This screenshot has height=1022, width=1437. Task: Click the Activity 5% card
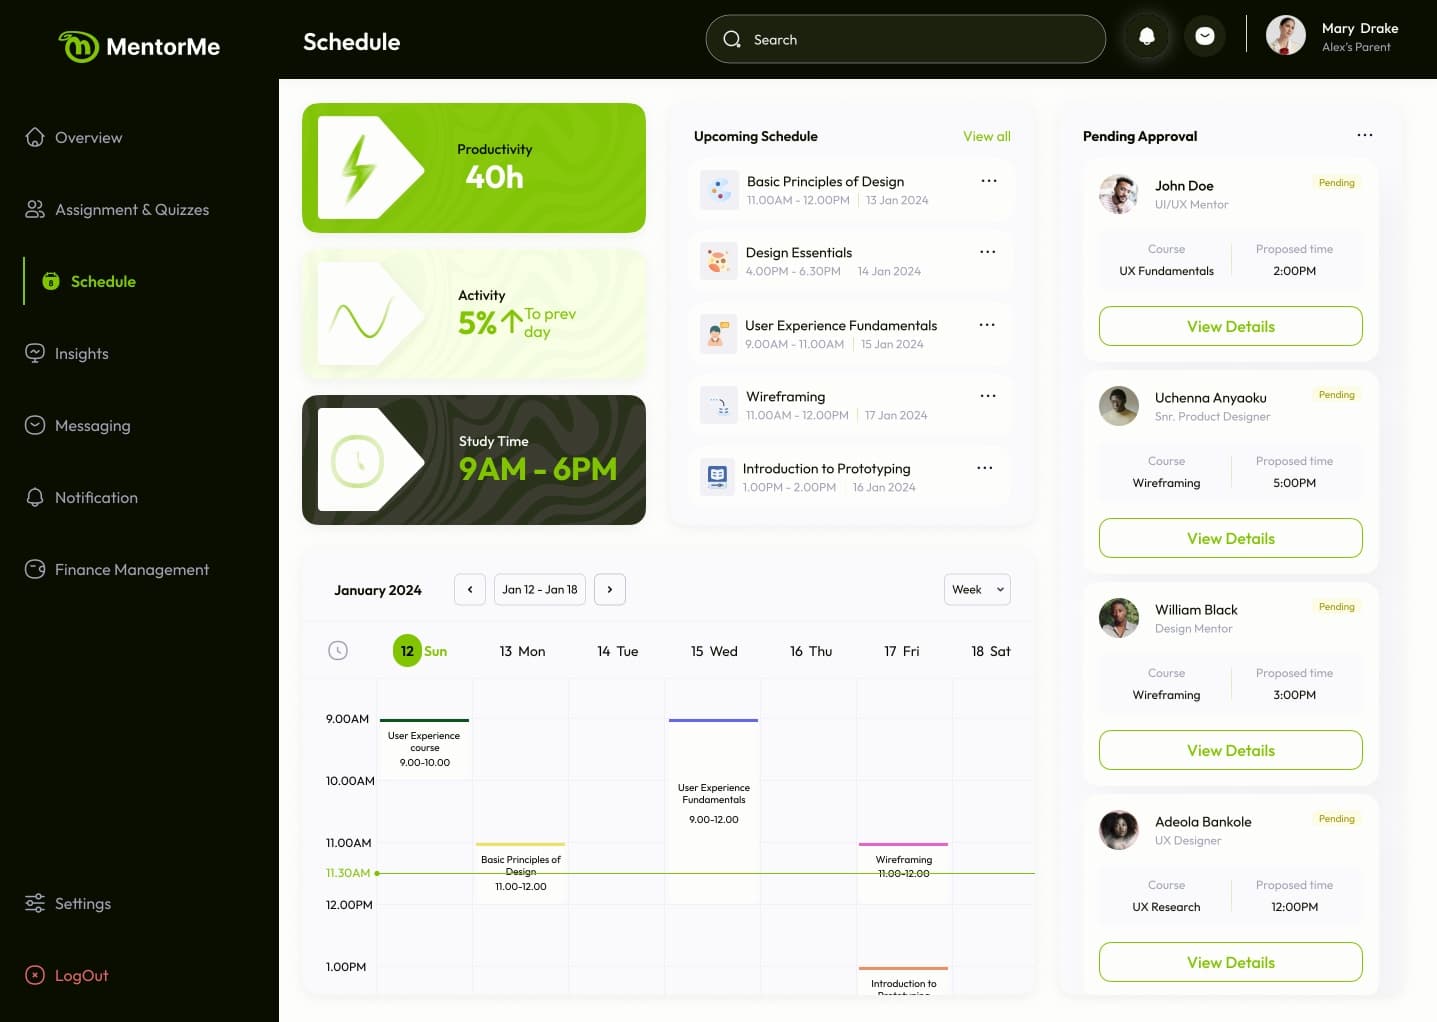coord(474,314)
